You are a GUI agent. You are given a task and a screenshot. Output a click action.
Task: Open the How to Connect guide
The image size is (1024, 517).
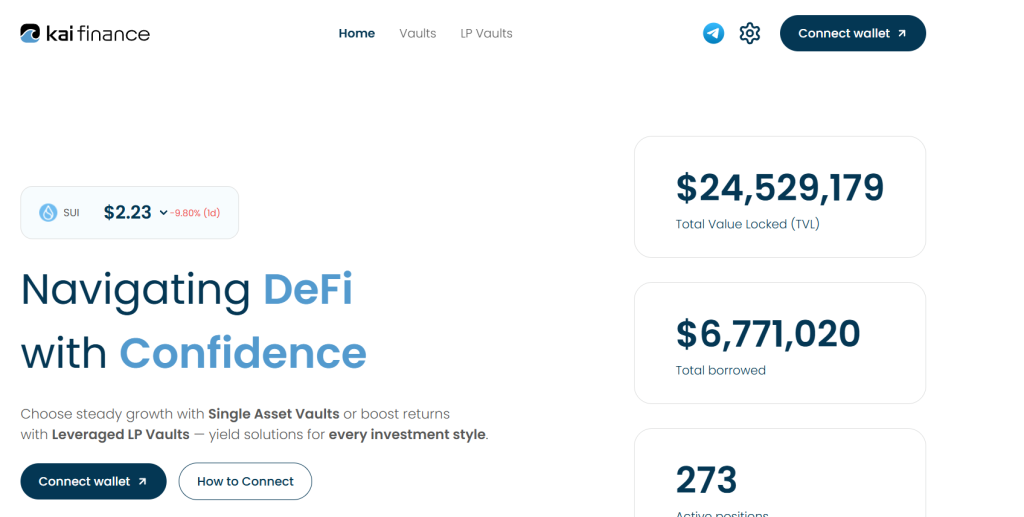point(245,481)
